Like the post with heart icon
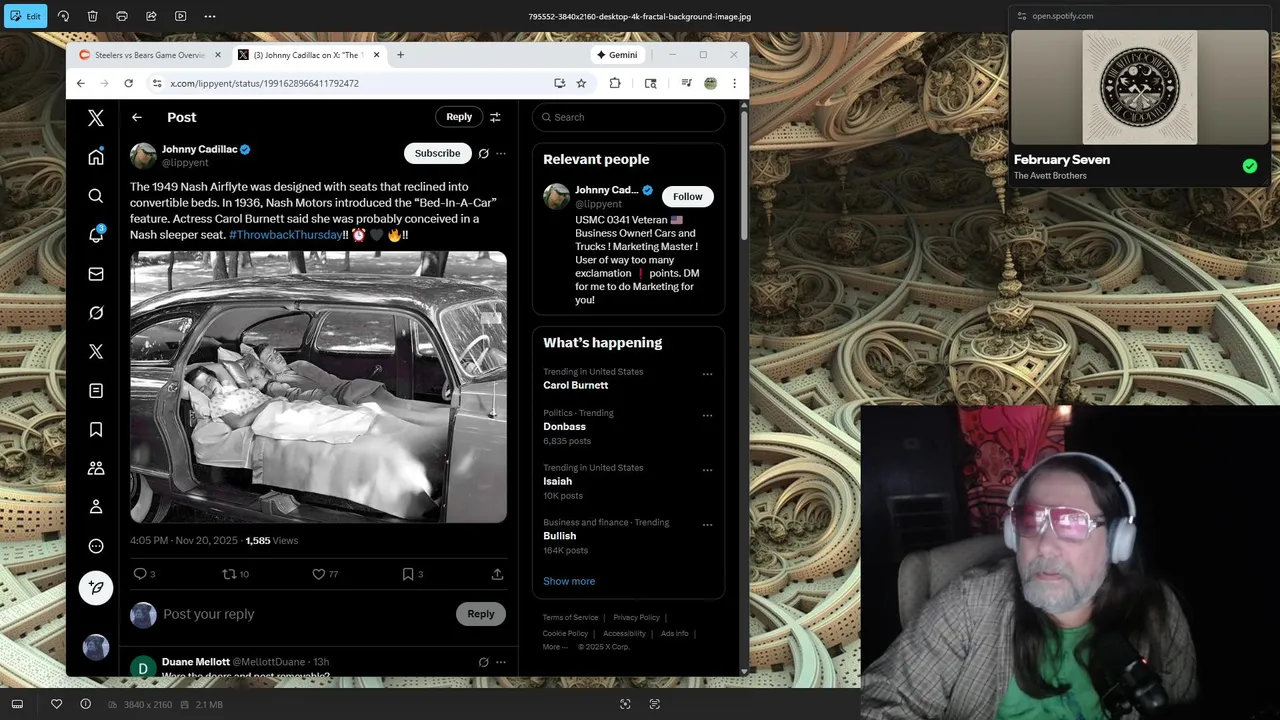Viewport: 1280px width, 720px height. pyautogui.click(x=319, y=574)
